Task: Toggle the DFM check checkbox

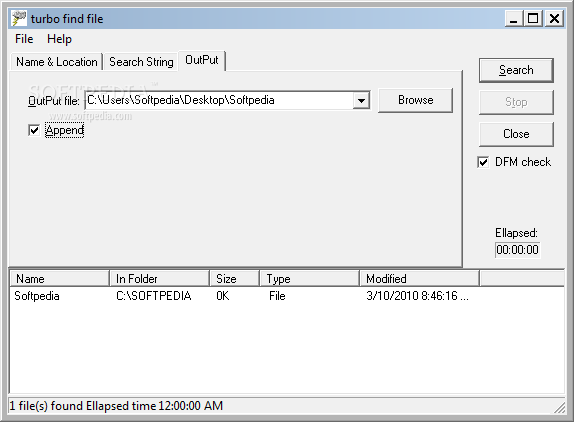Action: 483,162
